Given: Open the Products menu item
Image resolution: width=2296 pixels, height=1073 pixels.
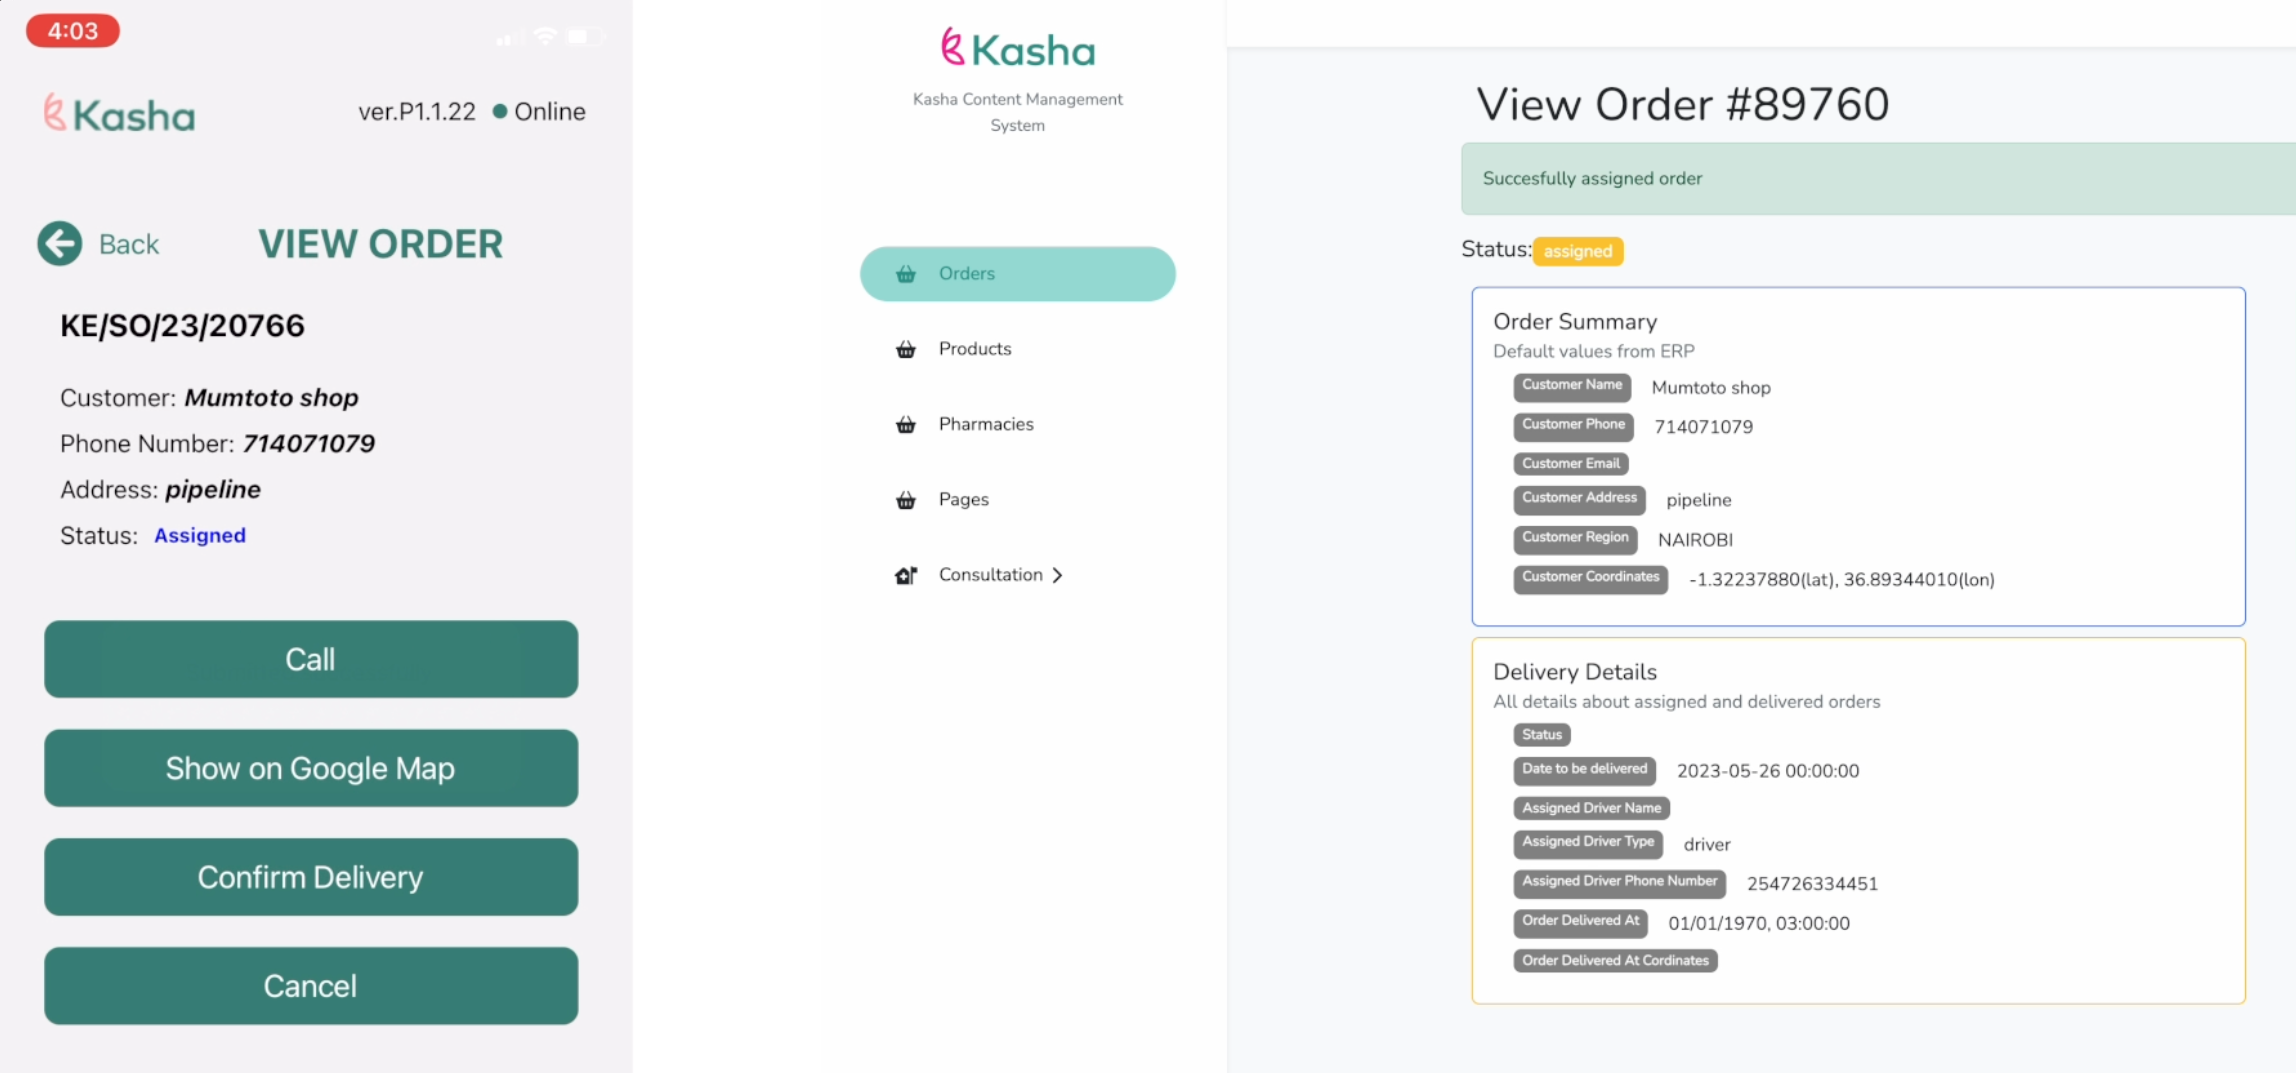Looking at the screenshot, I should click(x=974, y=349).
